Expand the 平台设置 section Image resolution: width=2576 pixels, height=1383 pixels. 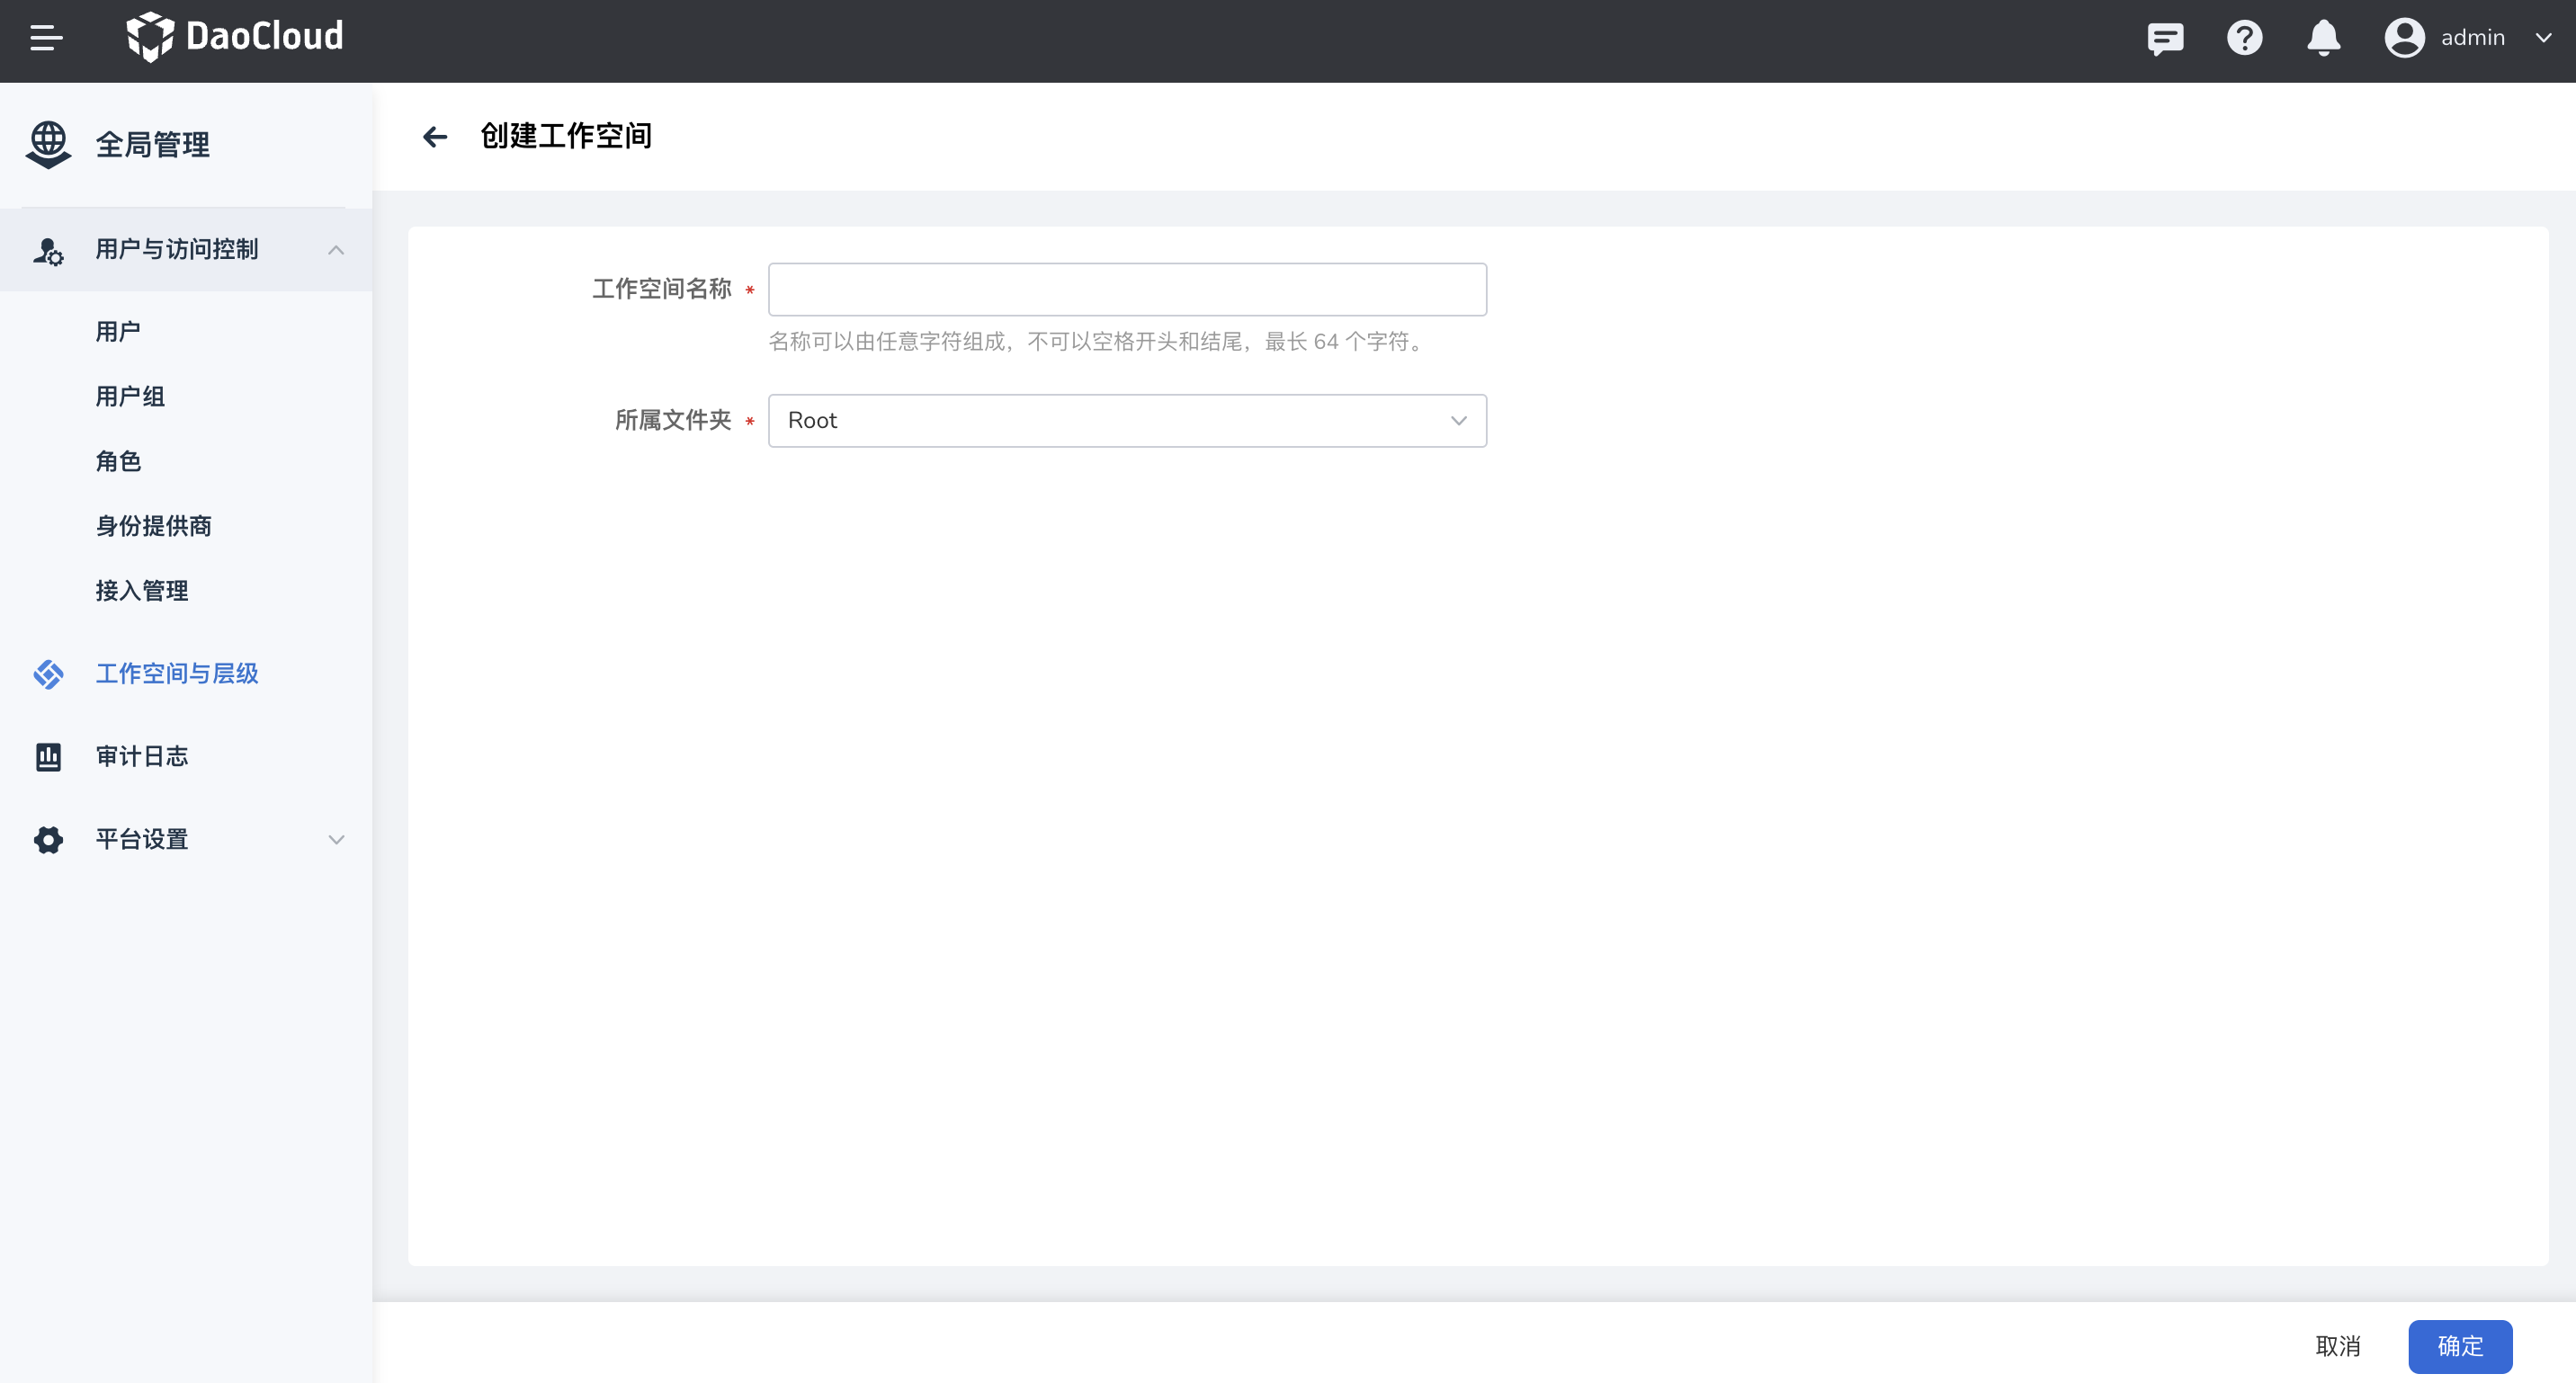click(x=335, y=840)
